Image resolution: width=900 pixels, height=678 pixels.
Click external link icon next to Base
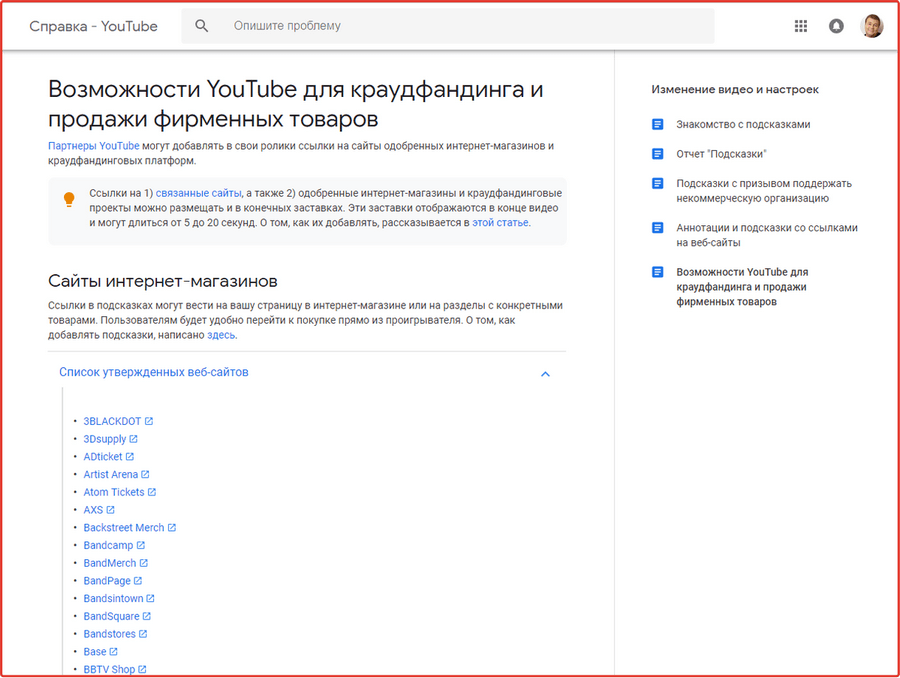[114, 652]
